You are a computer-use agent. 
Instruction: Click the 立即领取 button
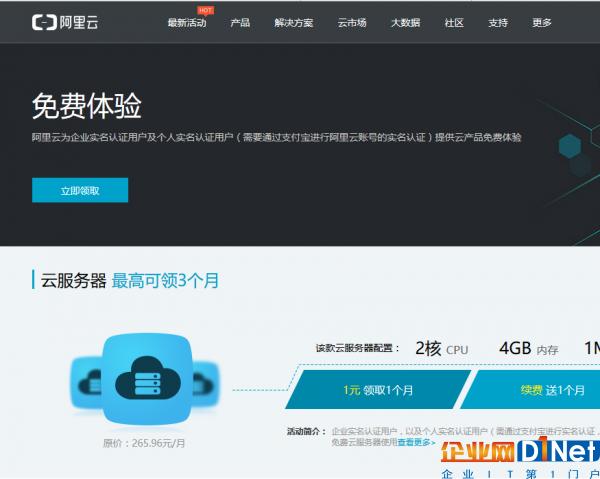[x=80, y=190]
